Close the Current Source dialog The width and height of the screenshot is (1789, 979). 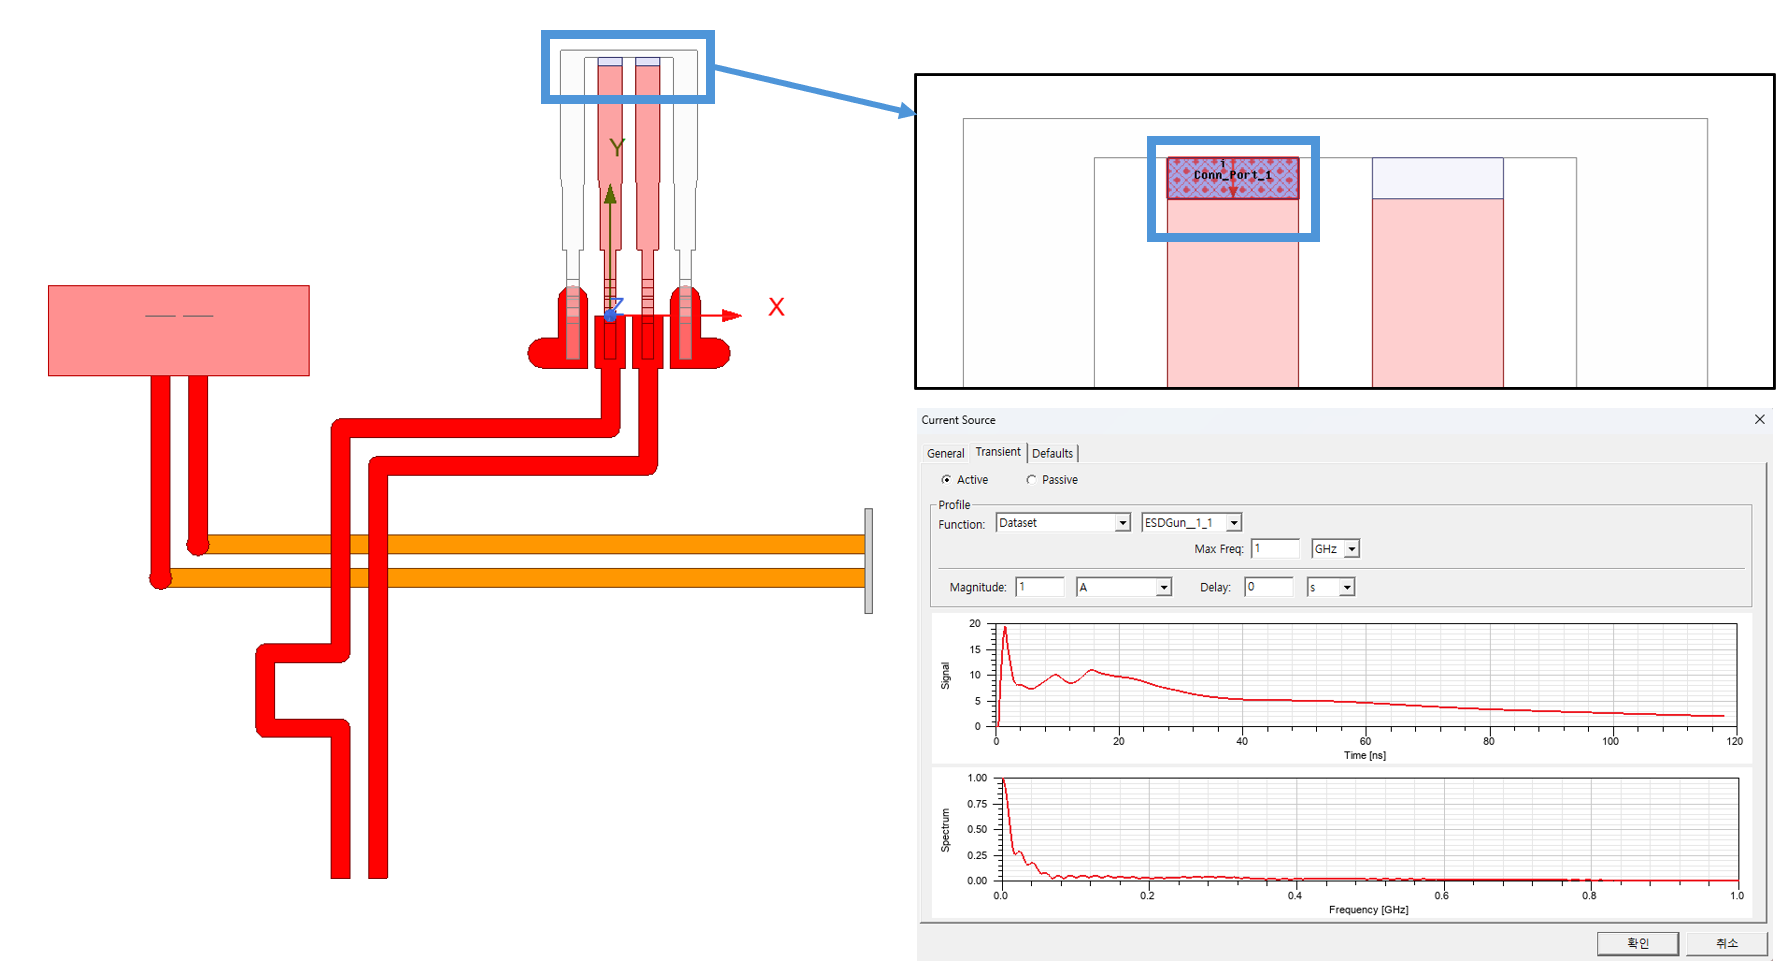(x=1759, y=420)
